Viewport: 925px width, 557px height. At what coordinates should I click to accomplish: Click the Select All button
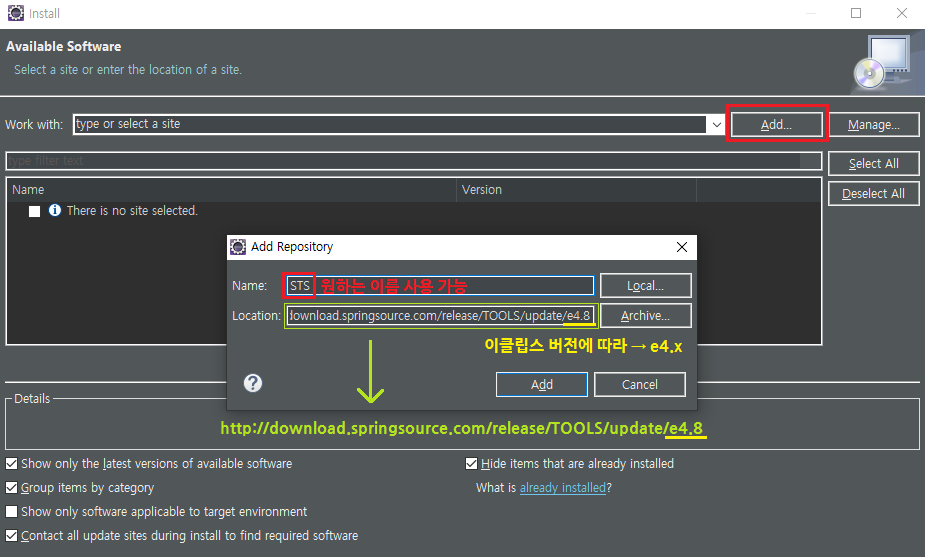(x=874, y=163)
